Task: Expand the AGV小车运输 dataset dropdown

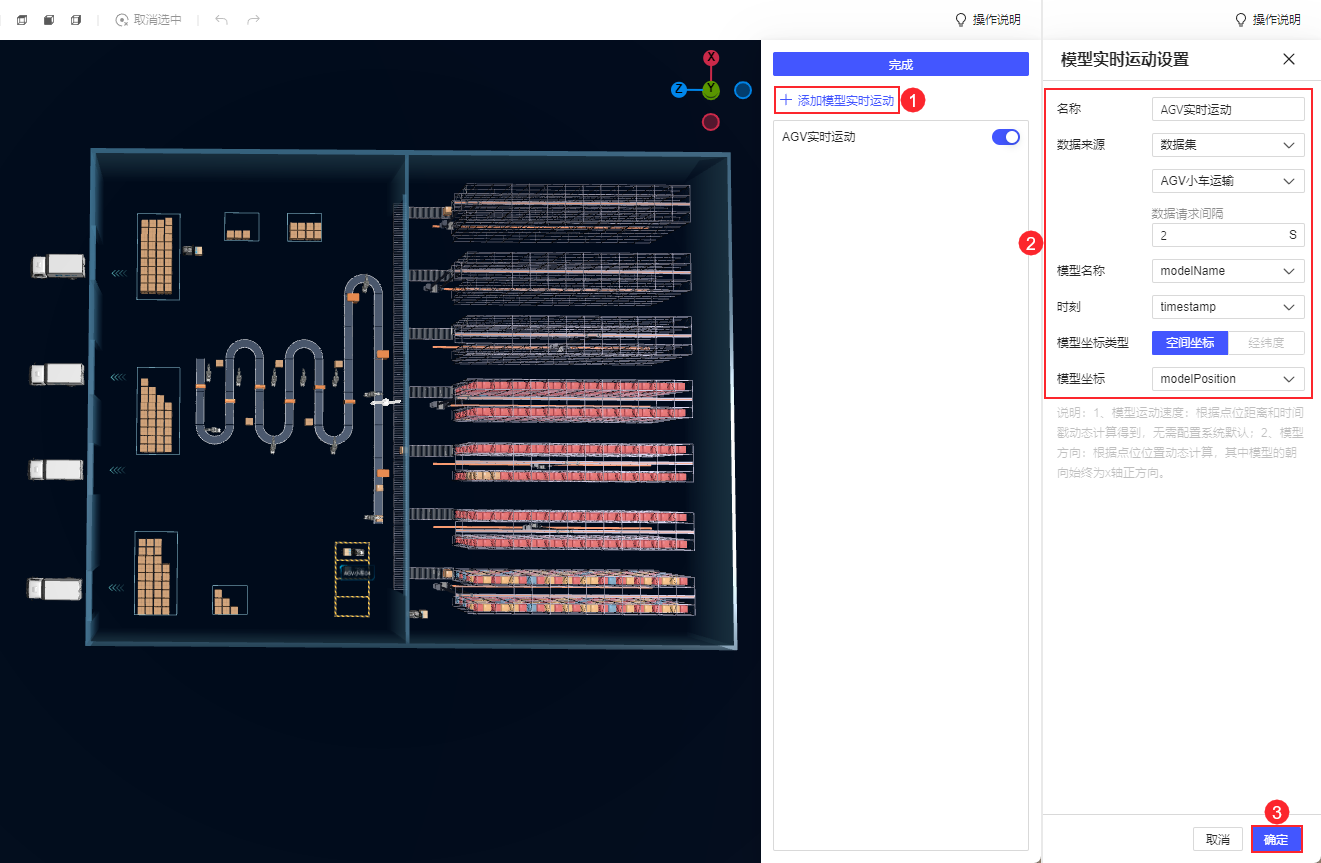Action: pyautogui.click(x=1228, y=181)
